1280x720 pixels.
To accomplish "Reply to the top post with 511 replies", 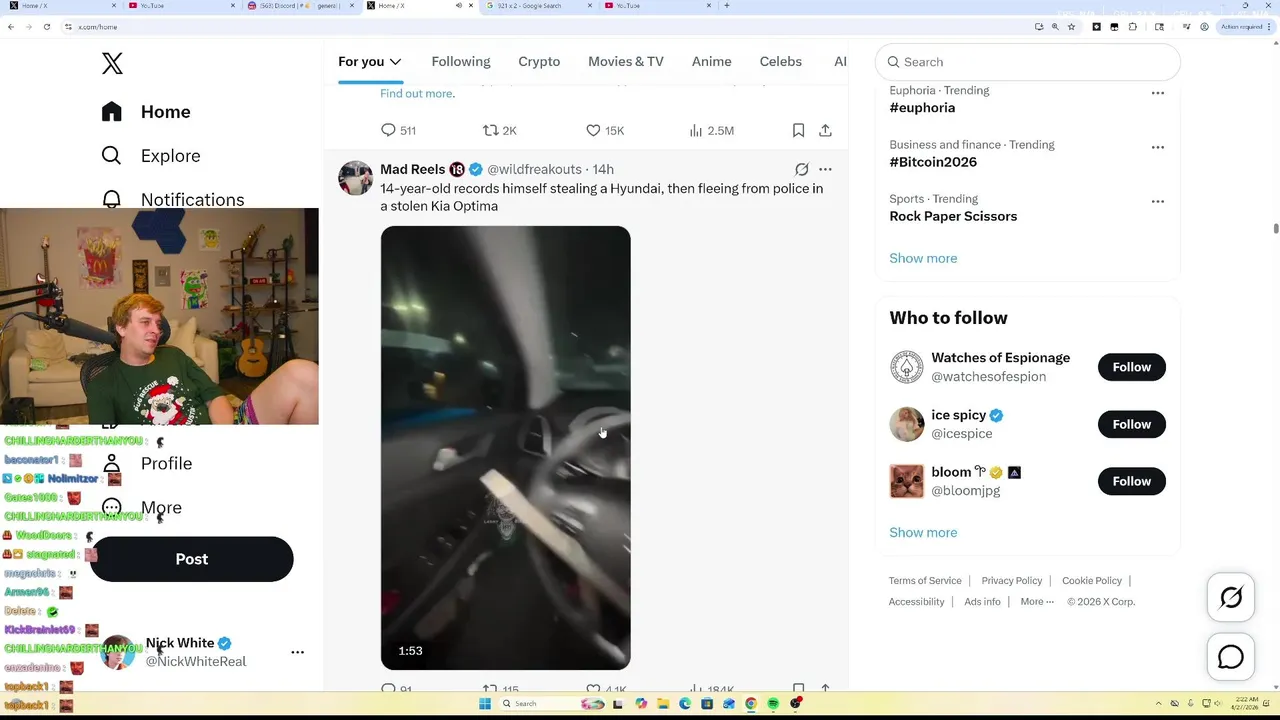I will tap(398, 130).
